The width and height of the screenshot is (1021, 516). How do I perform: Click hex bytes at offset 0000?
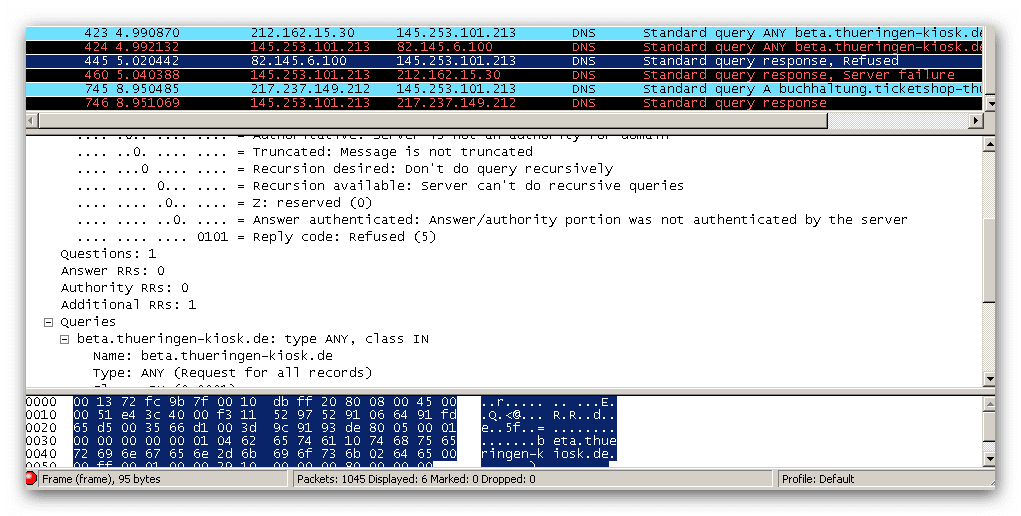tap(265, 402)
